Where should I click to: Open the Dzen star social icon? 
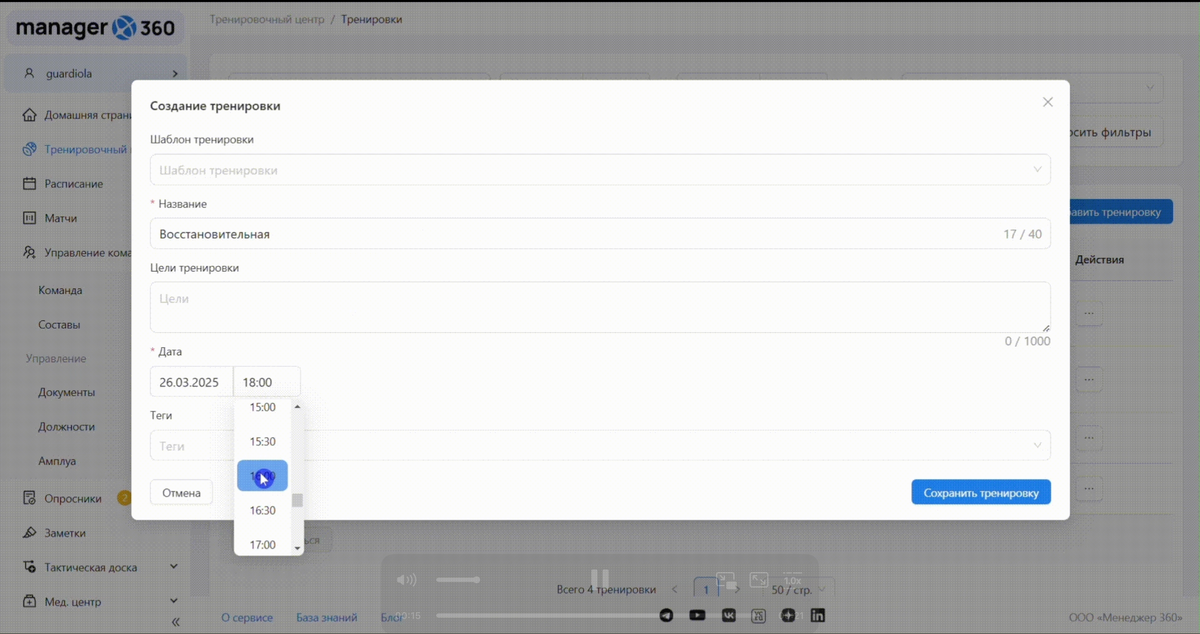(x=788, y=615)
